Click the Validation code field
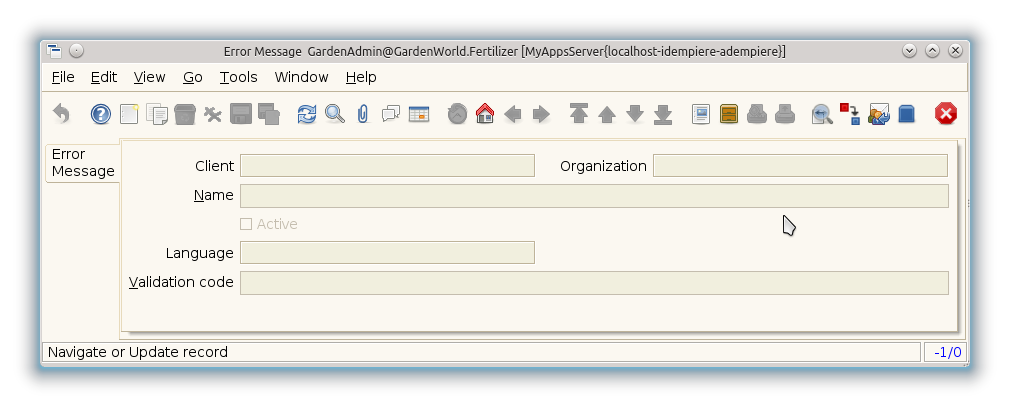 [x=593, y=283]
